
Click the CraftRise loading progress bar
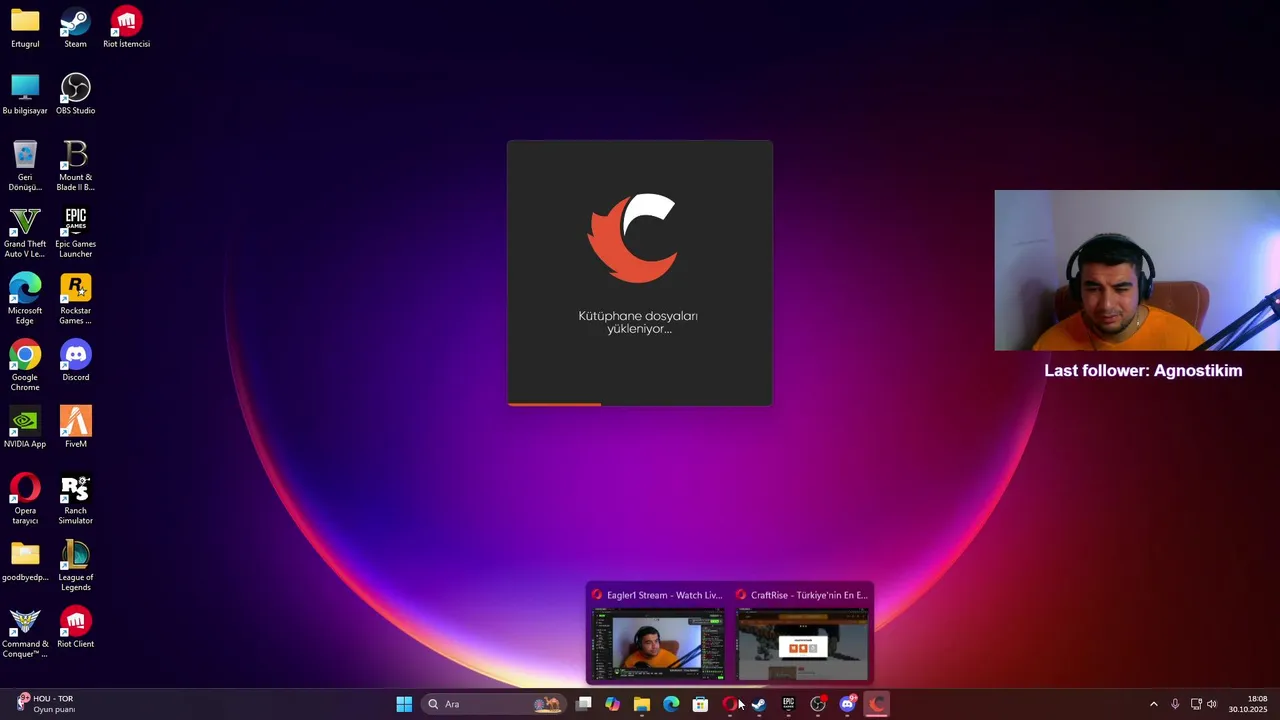[640, 404]
